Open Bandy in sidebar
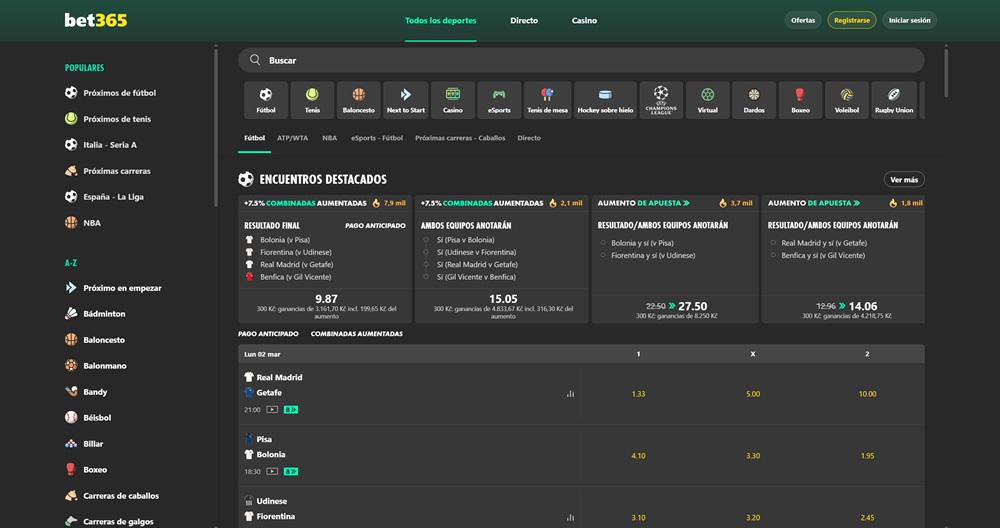Screen dimensions: 1000x528 click(x=86, y=392)
